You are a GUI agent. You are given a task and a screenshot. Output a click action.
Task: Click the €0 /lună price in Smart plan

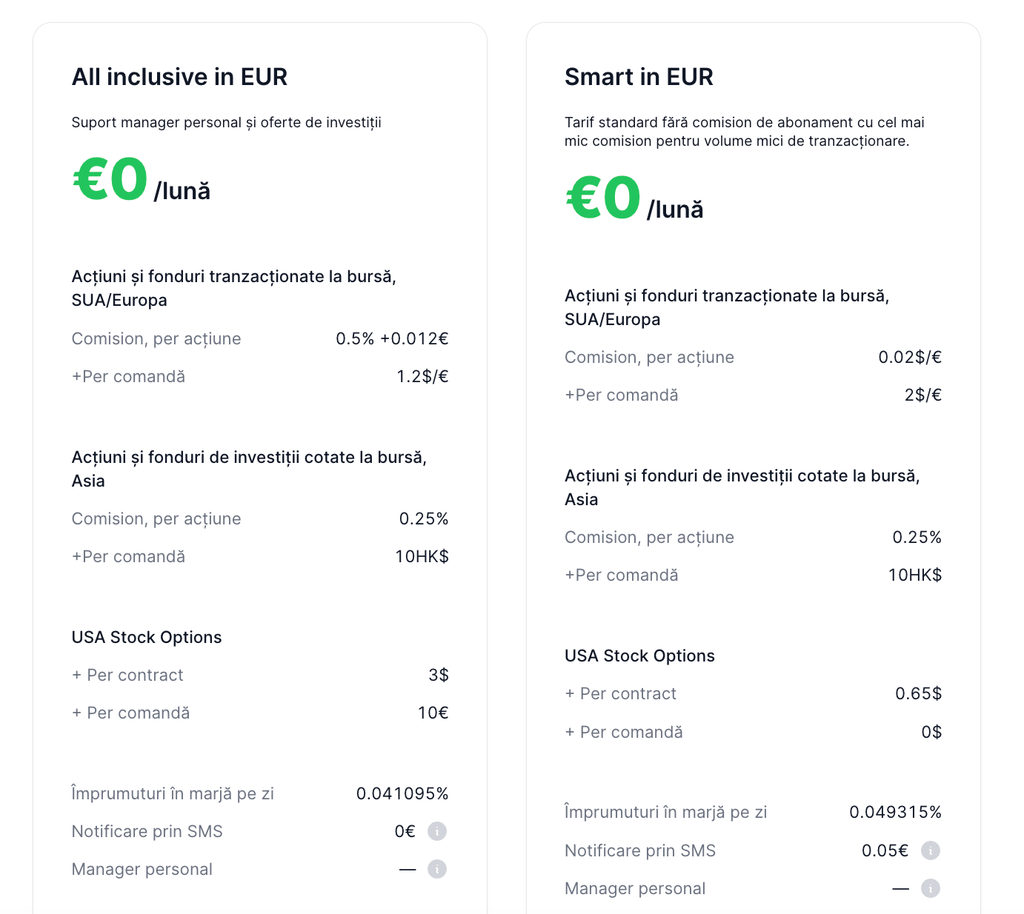click(634, 201)
